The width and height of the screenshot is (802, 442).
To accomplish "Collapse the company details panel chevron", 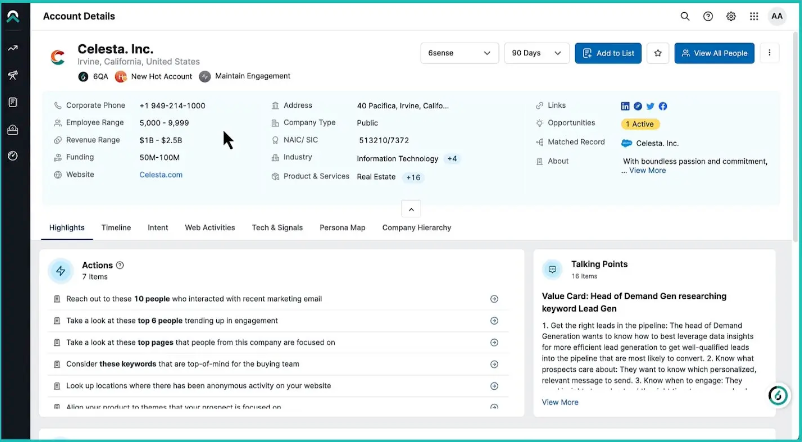I will point(411,209).
